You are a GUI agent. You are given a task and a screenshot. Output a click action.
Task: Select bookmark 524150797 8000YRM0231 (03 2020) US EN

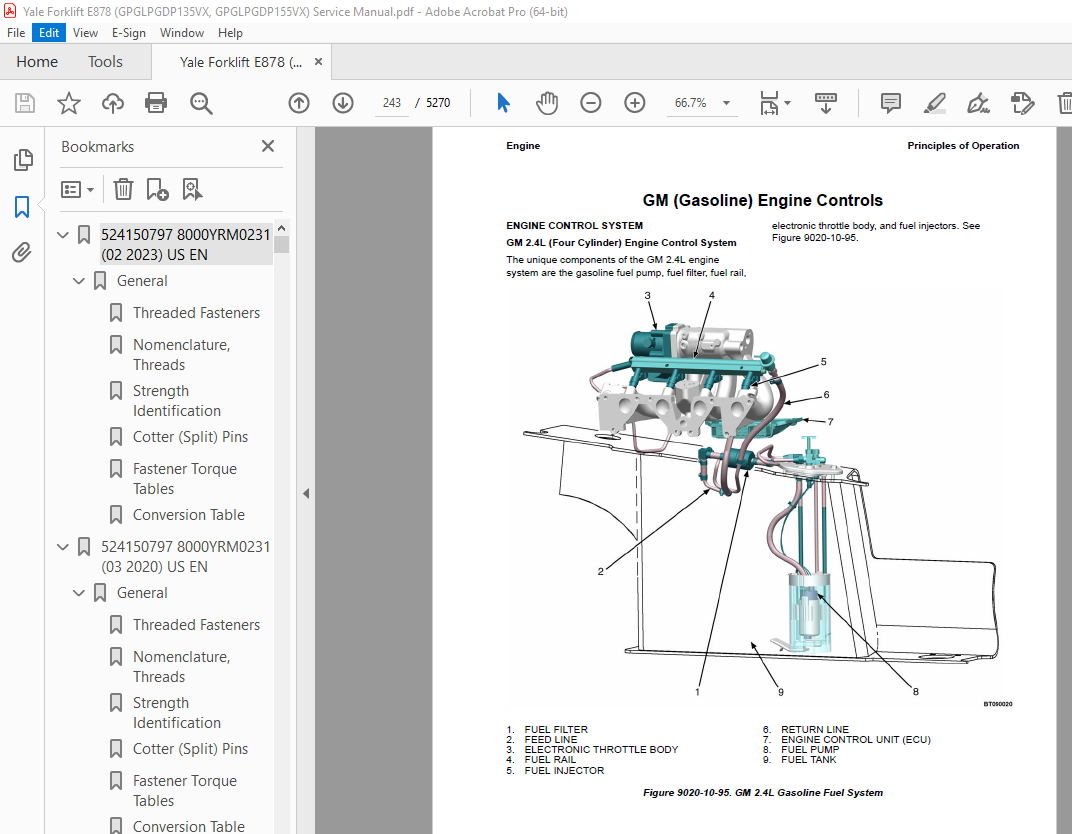click(x=186, y=556)
